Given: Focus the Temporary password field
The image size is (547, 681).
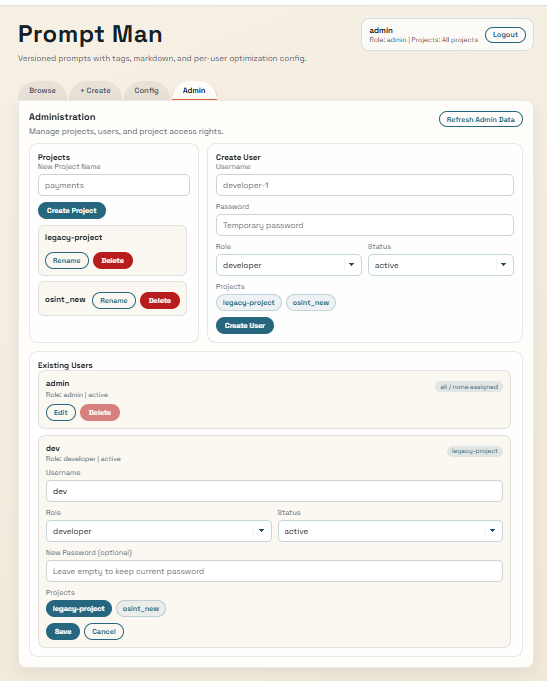Looking at the screenshot, I should [365, 225].
